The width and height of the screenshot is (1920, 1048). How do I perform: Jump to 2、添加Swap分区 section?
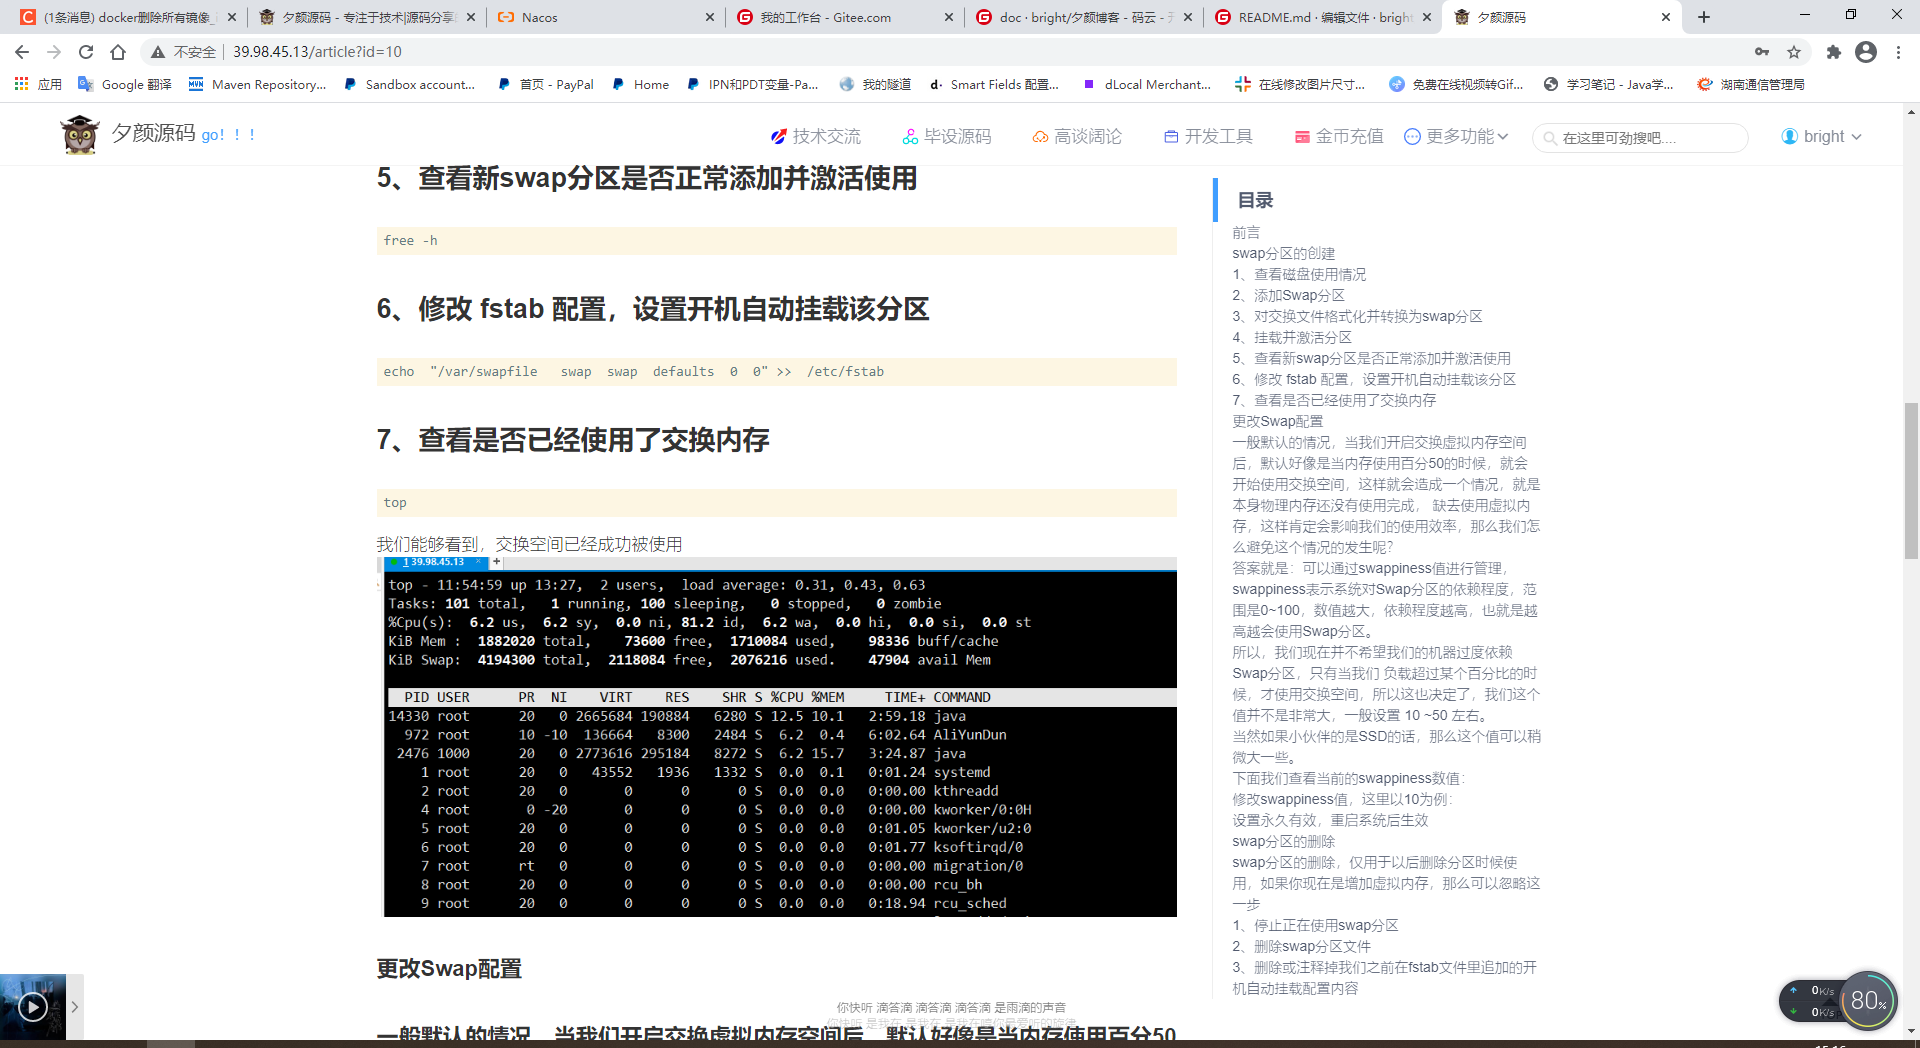[1288, 295]
